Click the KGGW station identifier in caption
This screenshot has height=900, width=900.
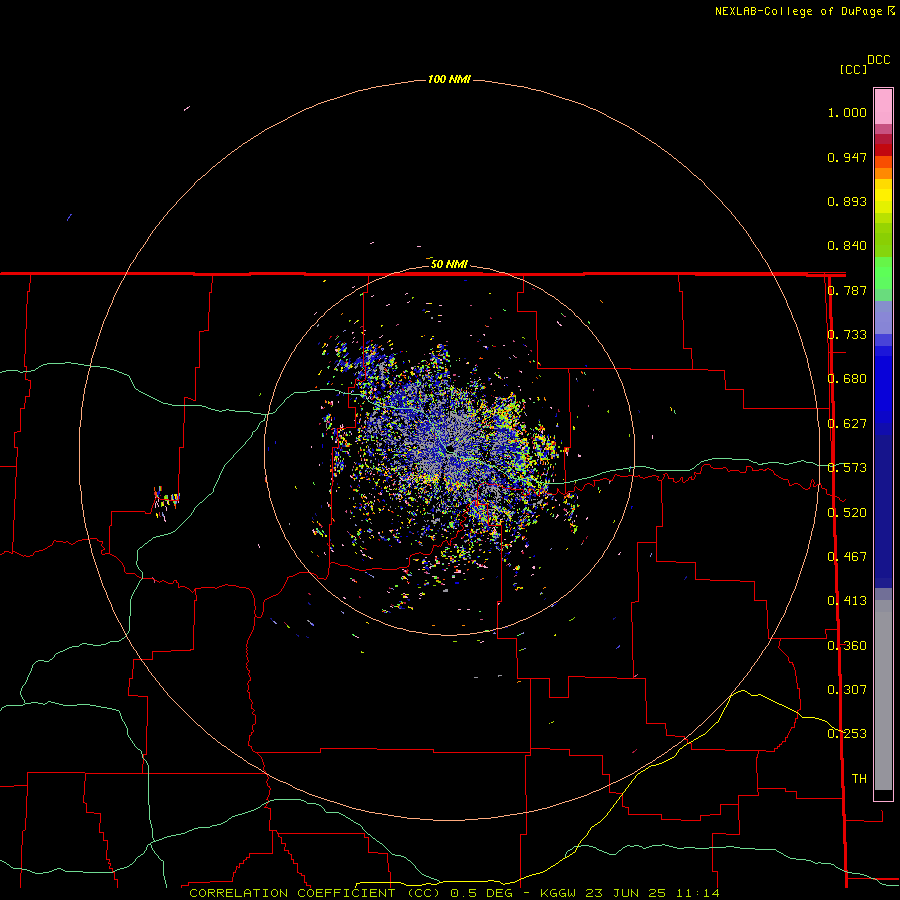560,893
